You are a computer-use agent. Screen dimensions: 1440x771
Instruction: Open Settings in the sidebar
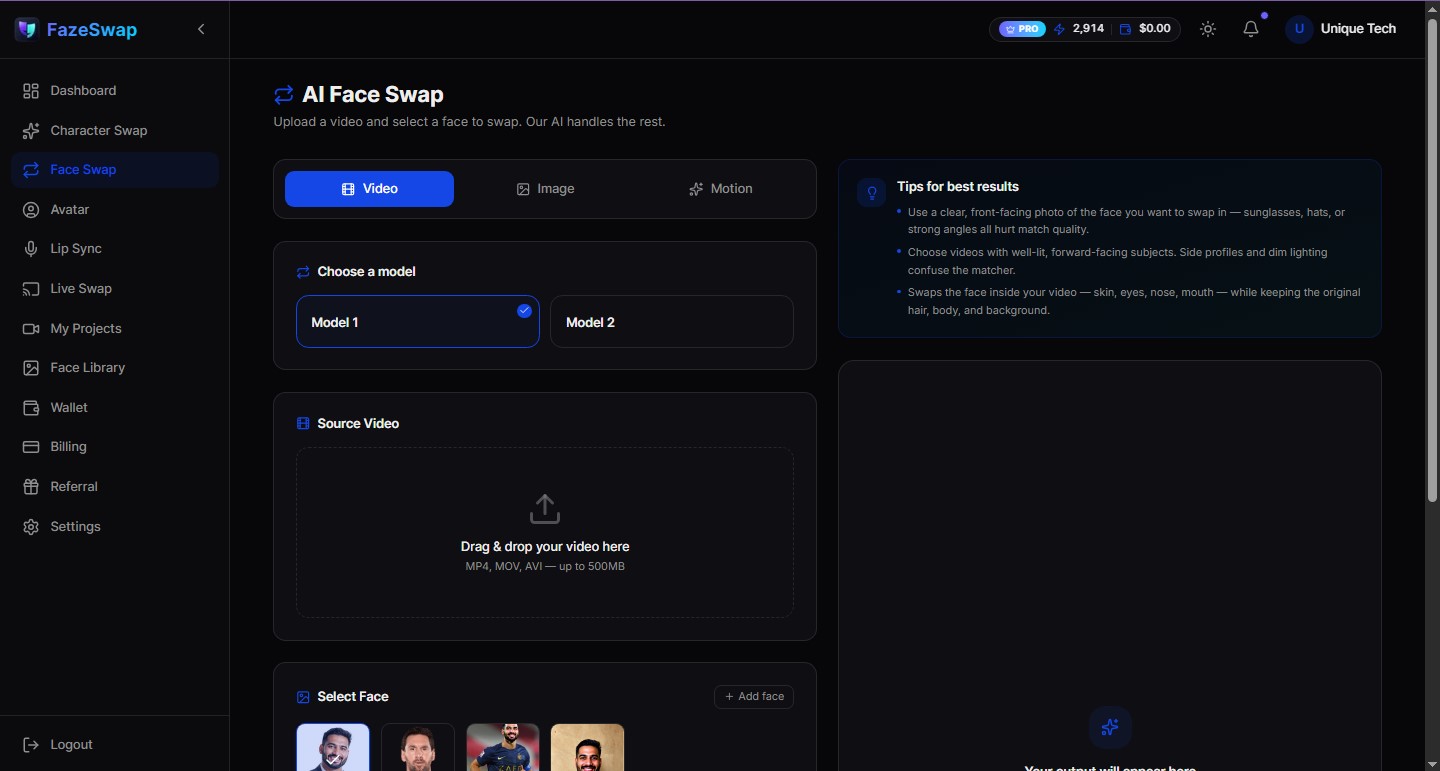[115, 526]
